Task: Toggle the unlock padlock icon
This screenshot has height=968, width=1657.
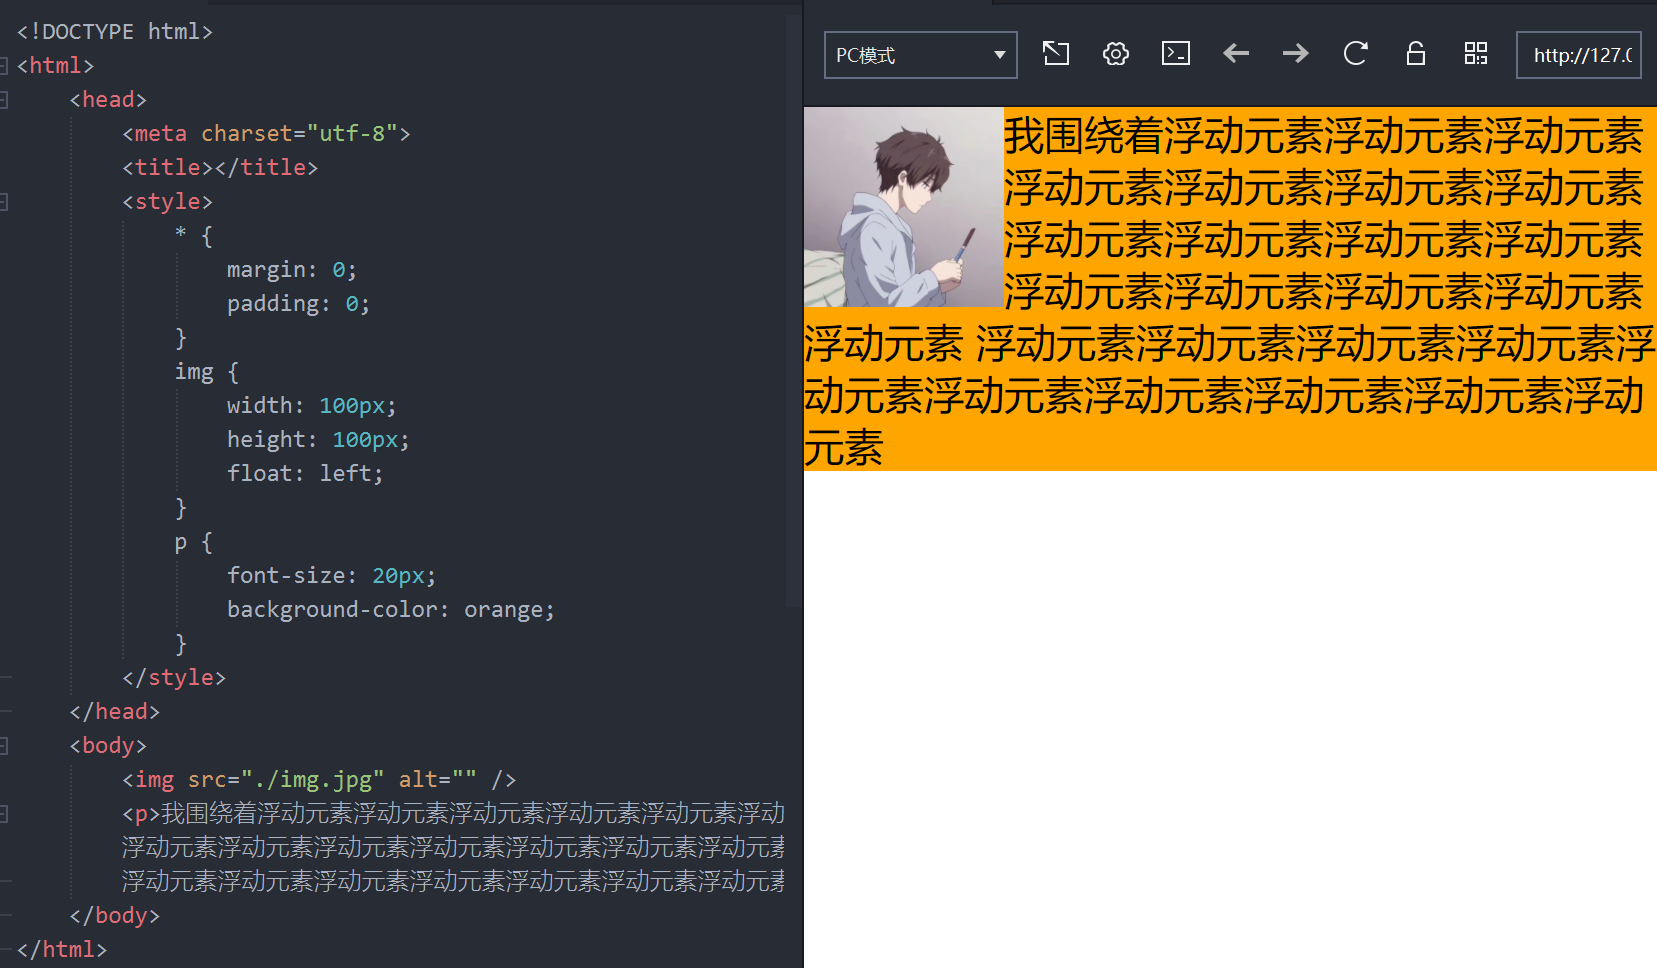Action: pyautogui.click(x=1416, y=54)
